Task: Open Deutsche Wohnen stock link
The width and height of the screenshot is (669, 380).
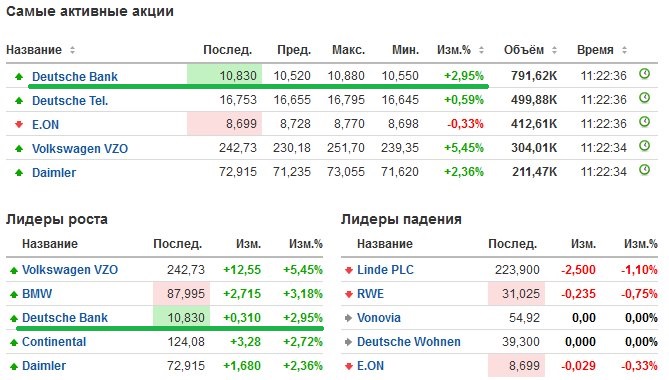Action: (409, 342)
